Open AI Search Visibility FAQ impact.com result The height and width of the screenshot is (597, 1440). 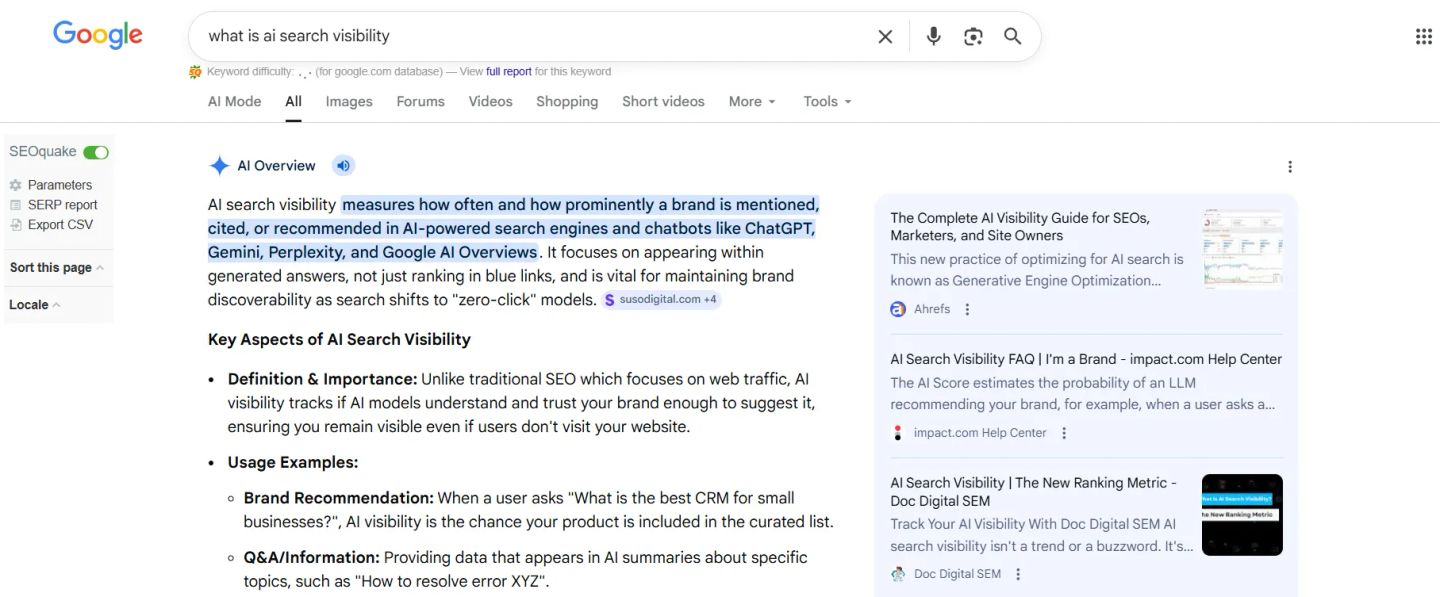(1086, 359)
